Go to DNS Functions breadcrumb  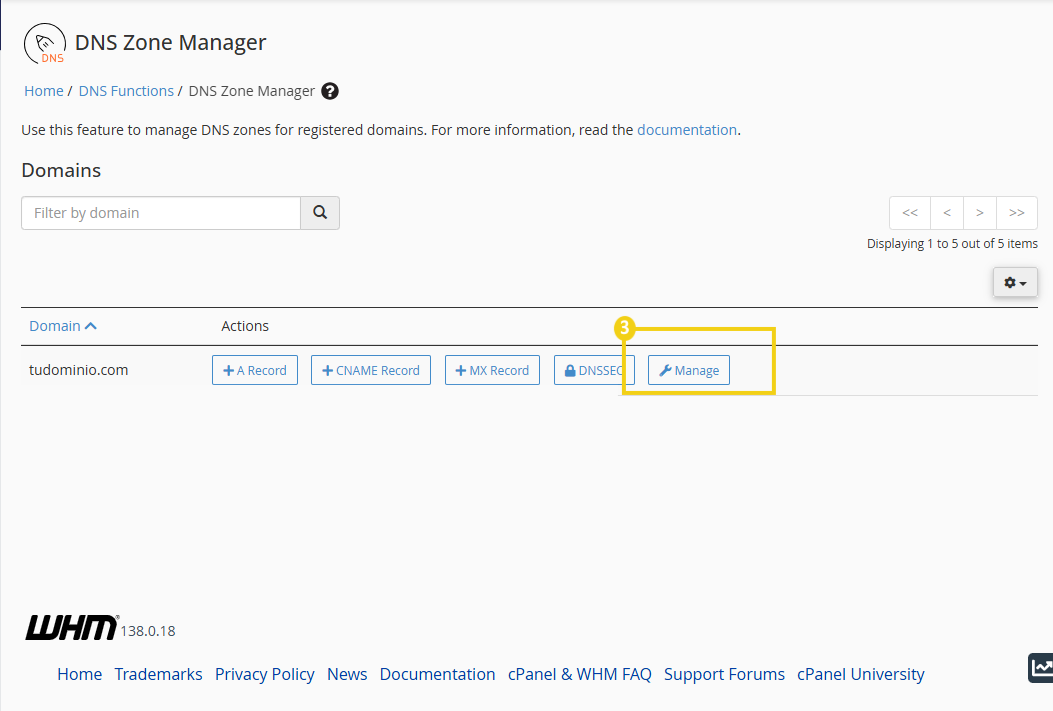pos(126,91)
